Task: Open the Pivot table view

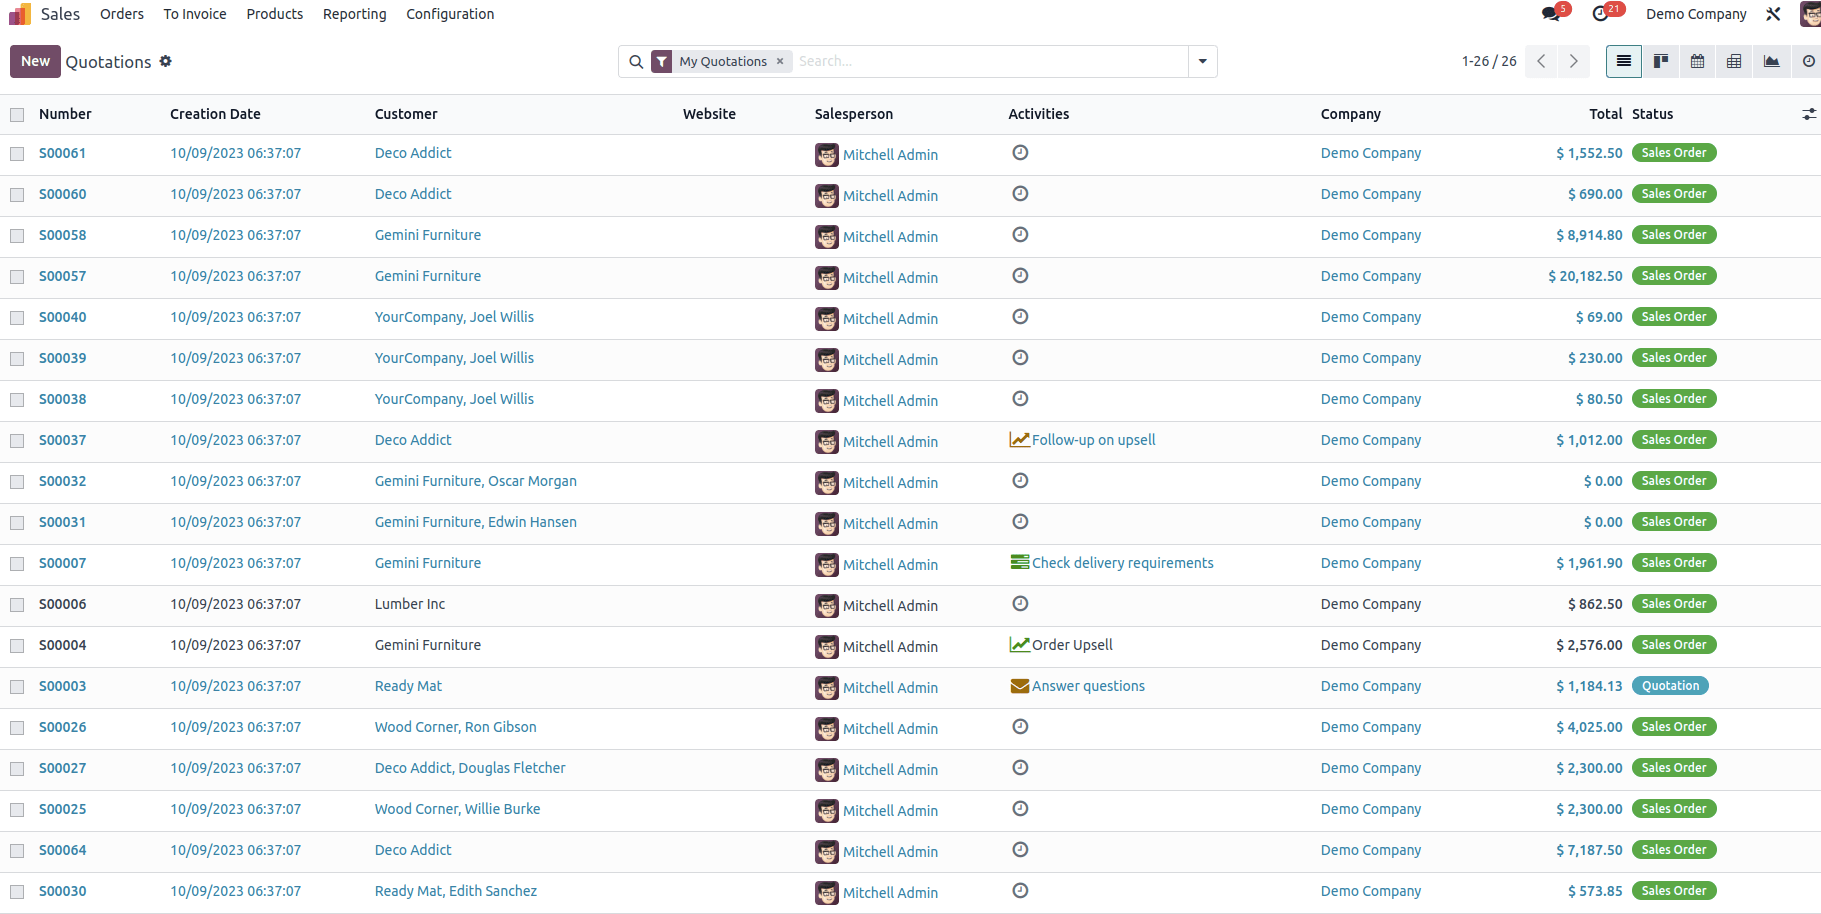Action: coord(1734,61)
